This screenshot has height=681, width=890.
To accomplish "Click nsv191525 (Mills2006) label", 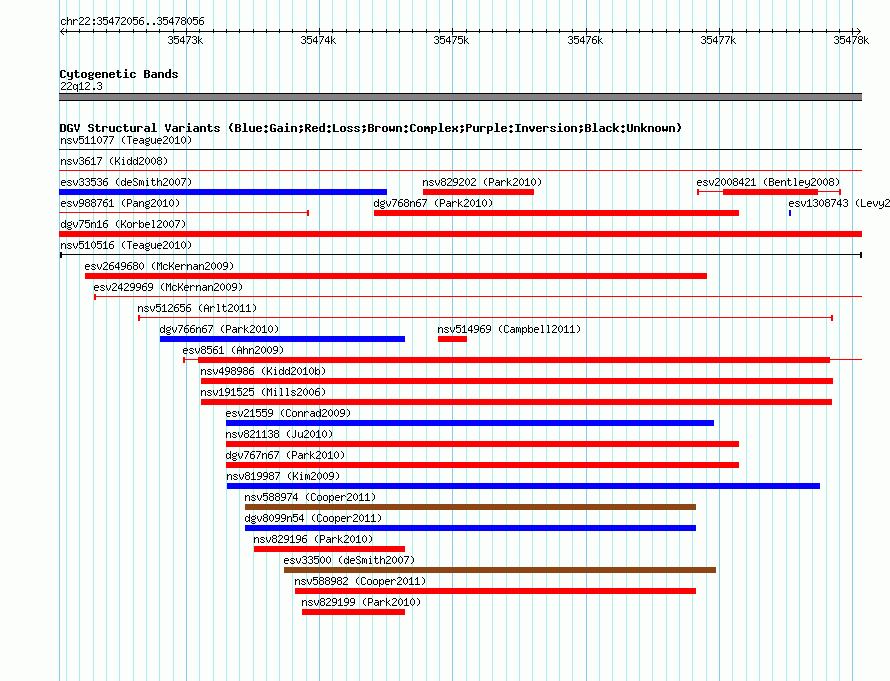I will tap(263, 392).
